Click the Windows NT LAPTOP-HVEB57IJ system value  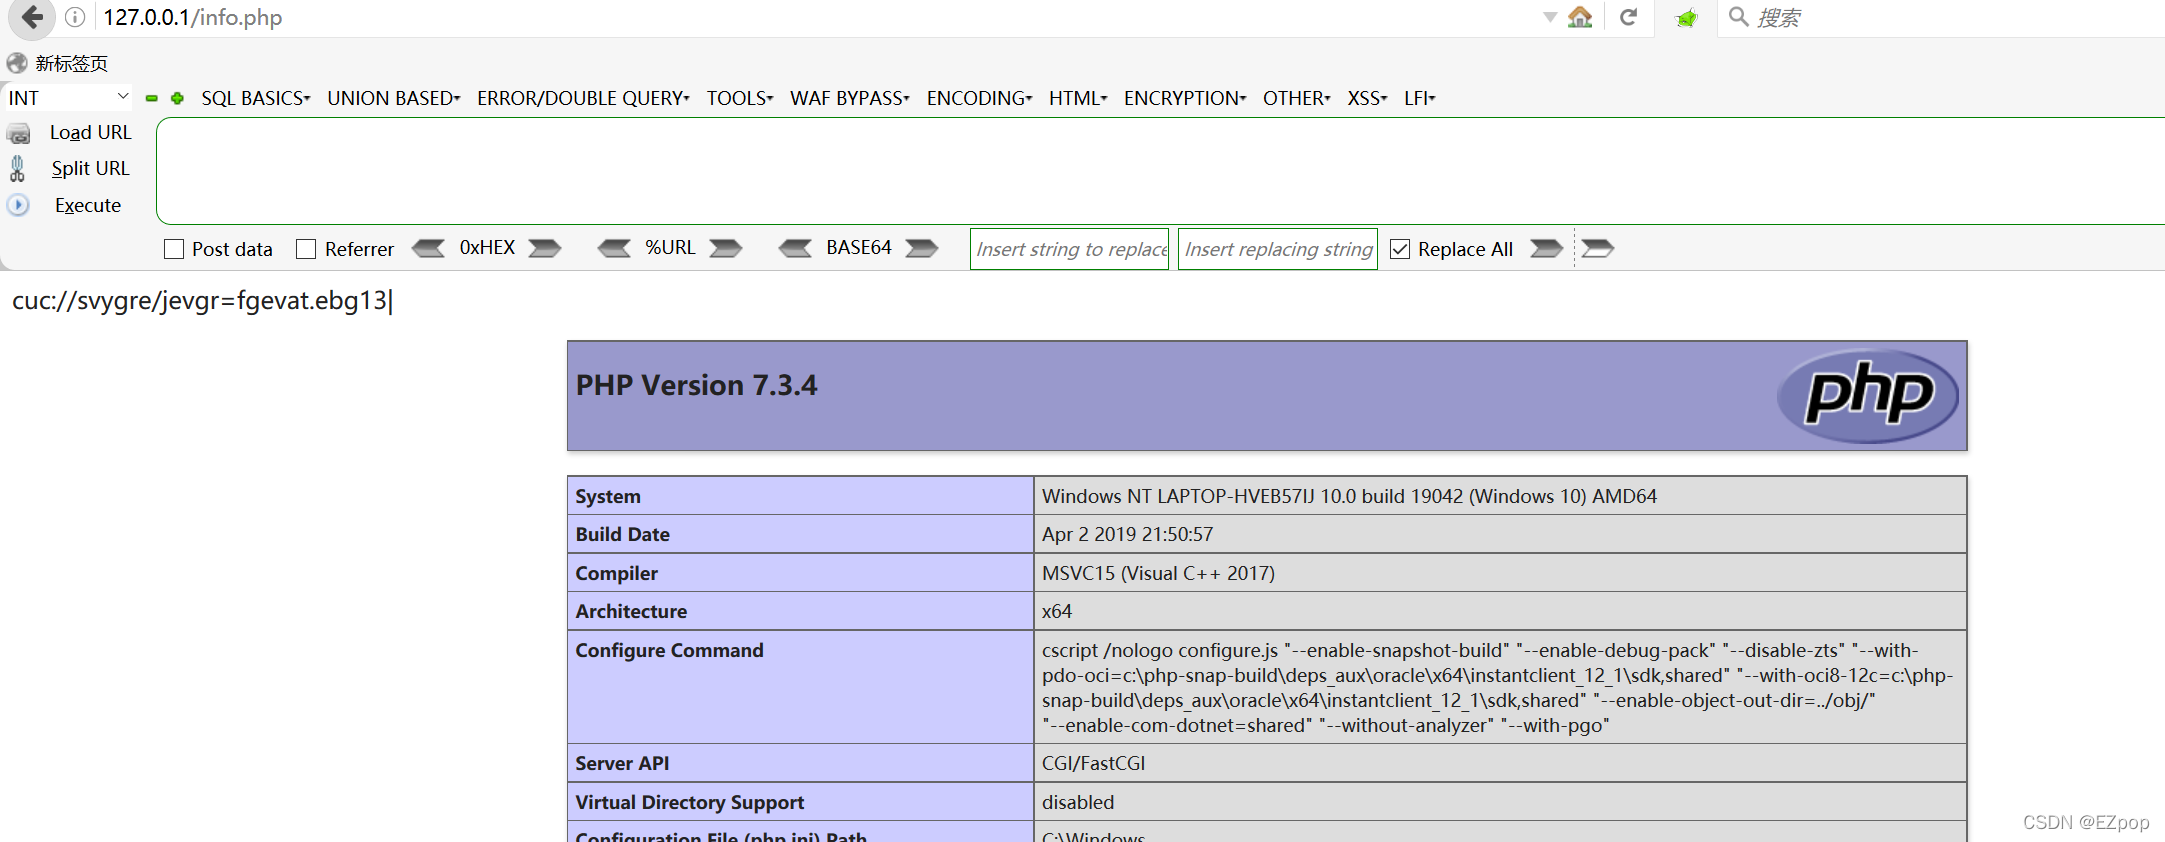(x=1349, y=496)
